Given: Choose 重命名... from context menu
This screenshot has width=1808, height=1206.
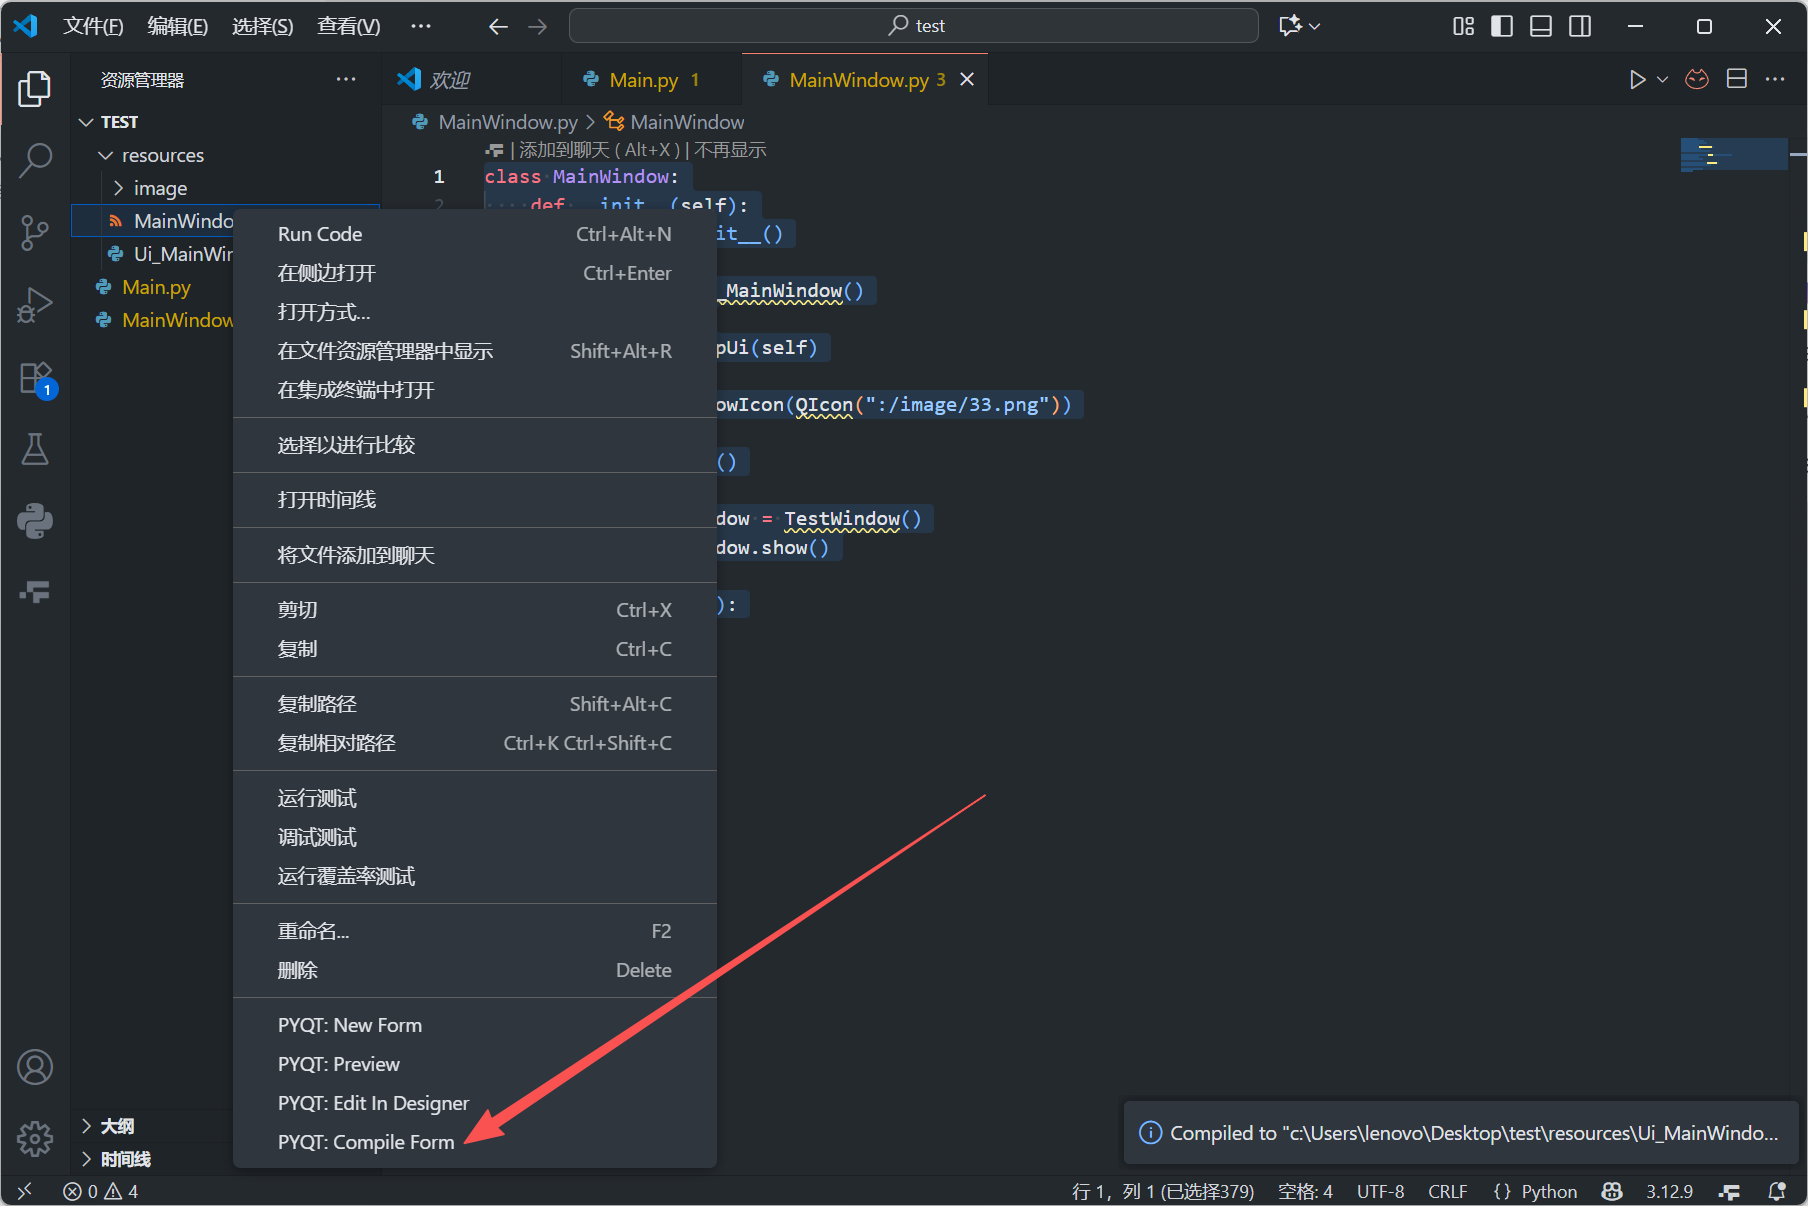Looking at the screenshot, I should point(475,931).
